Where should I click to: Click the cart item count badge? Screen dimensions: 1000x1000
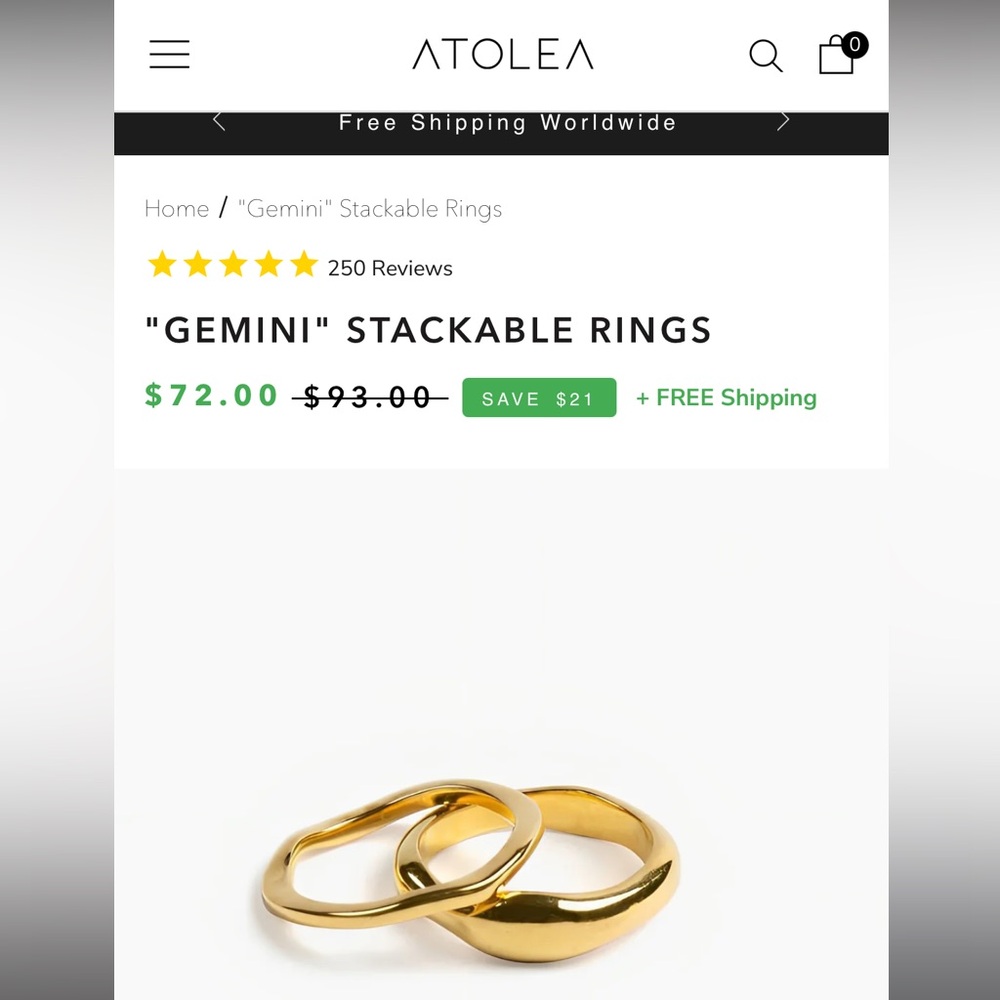[x=855, y=43]
